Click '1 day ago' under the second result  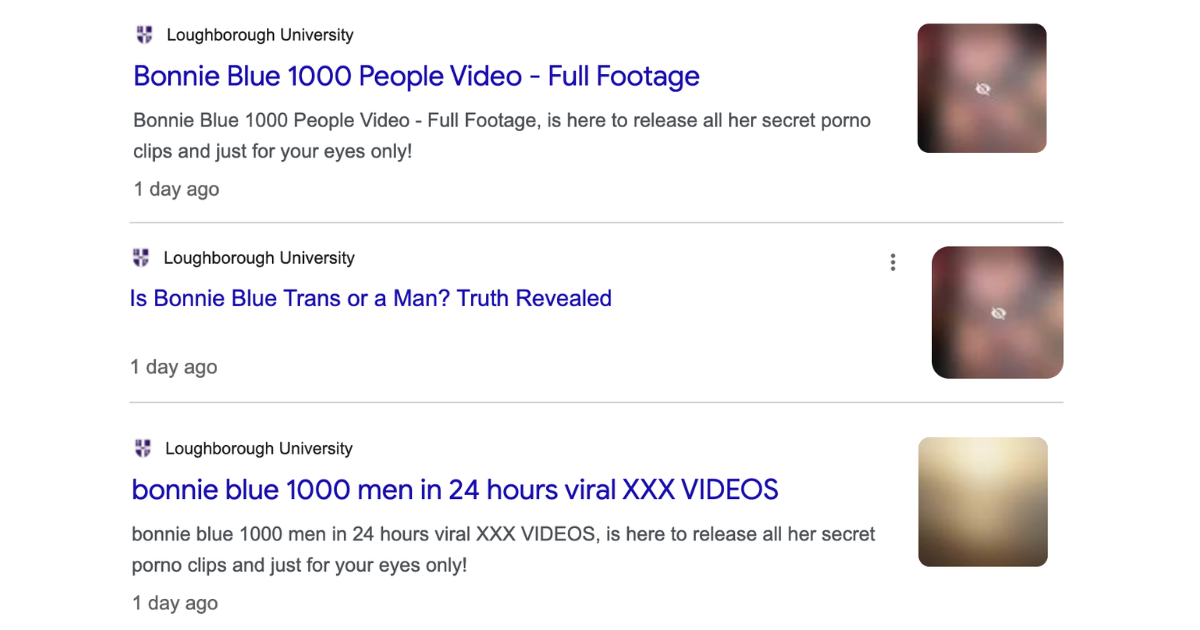[173, 367]
